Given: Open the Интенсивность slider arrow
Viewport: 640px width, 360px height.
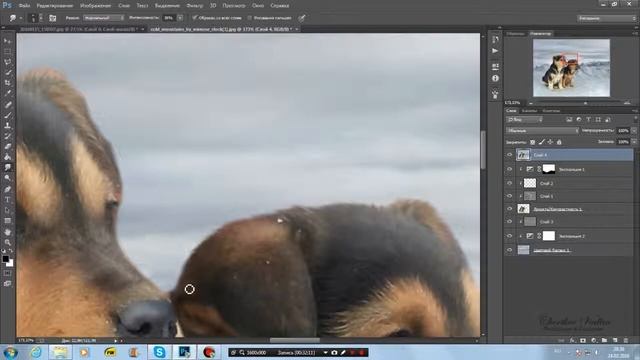Looking at the screenshot, I should 180,18.
